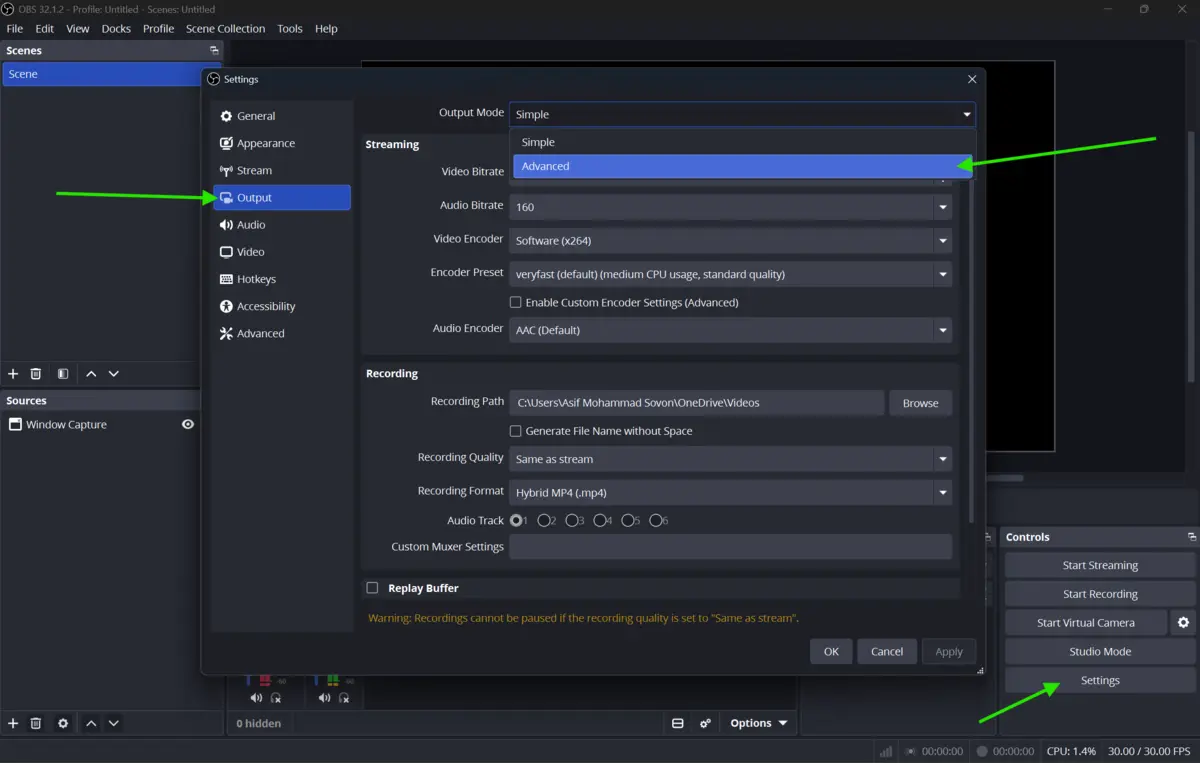
Task: Select Audio Track 4 radio button
Action: (x=600, y=520)
